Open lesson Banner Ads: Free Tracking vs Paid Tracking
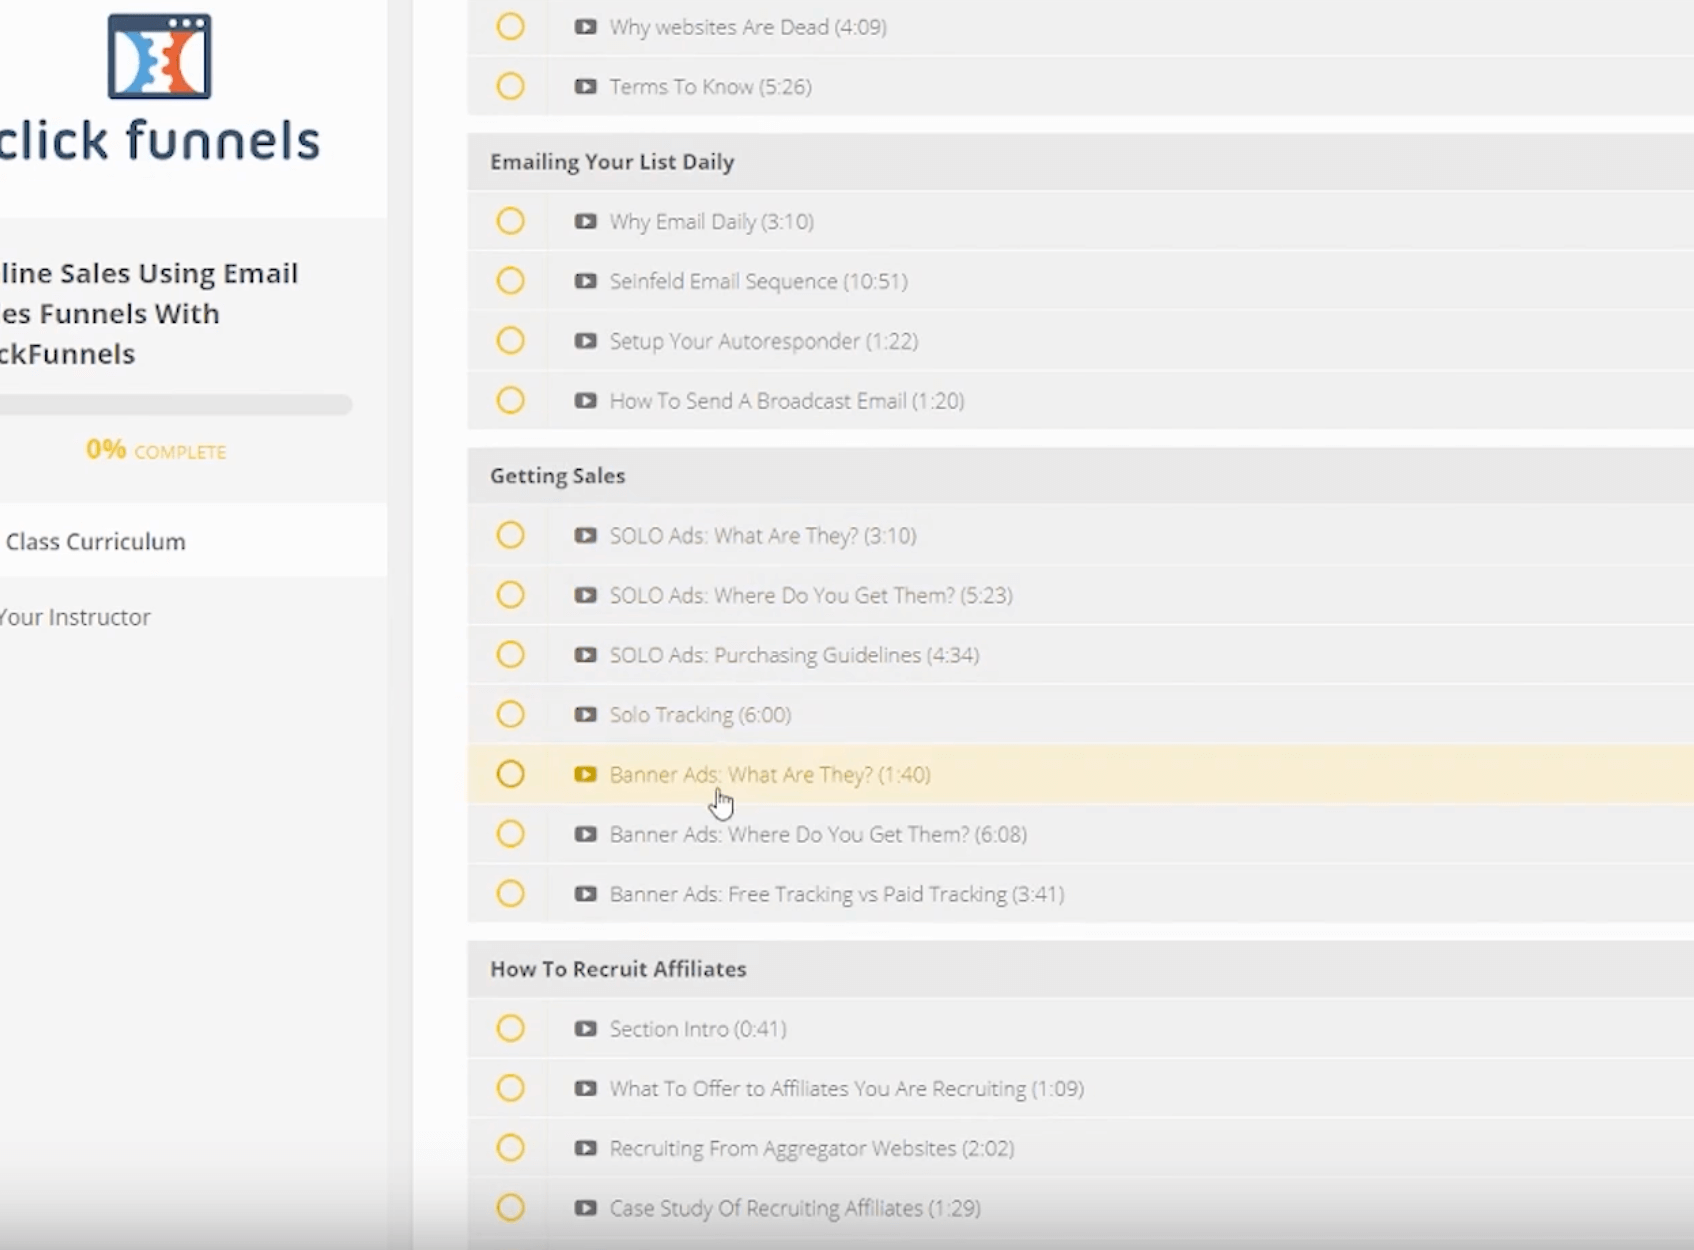This screenshot has height=1250, width=1694. pos(837,894)
